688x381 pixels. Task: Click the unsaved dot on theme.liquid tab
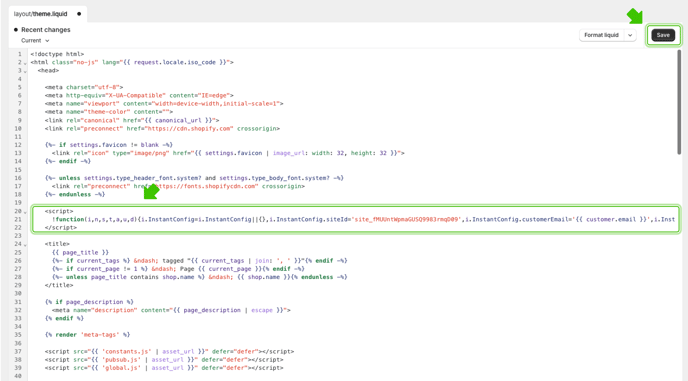(79, 14)
